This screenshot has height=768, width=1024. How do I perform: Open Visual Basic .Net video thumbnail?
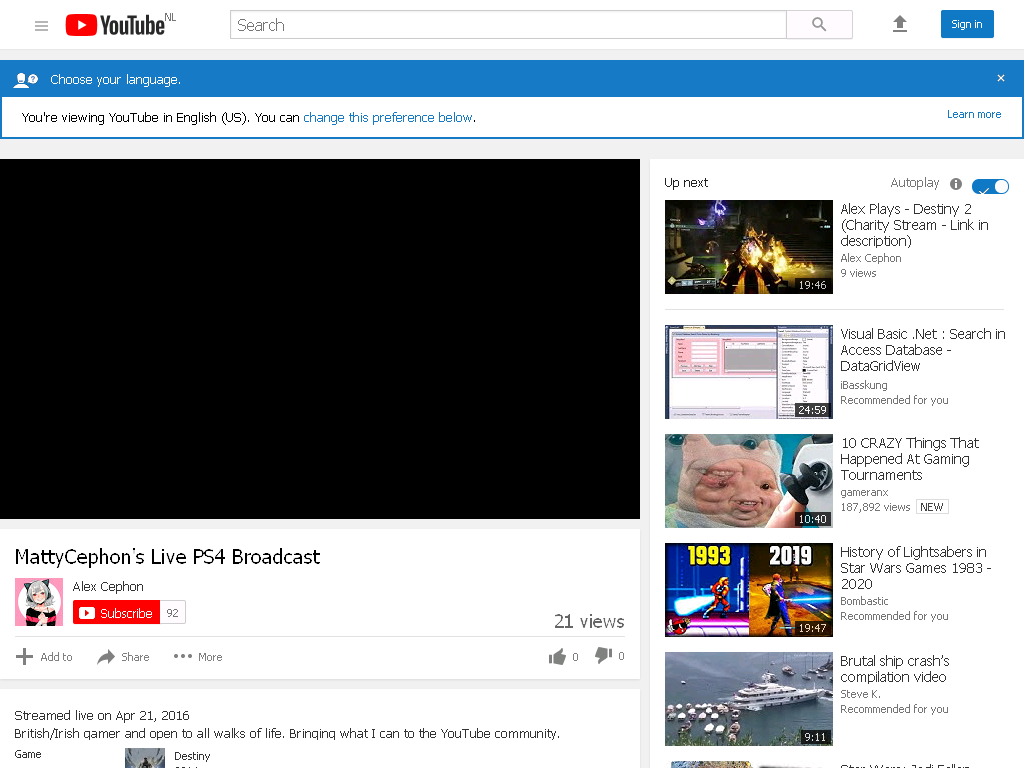748,372
